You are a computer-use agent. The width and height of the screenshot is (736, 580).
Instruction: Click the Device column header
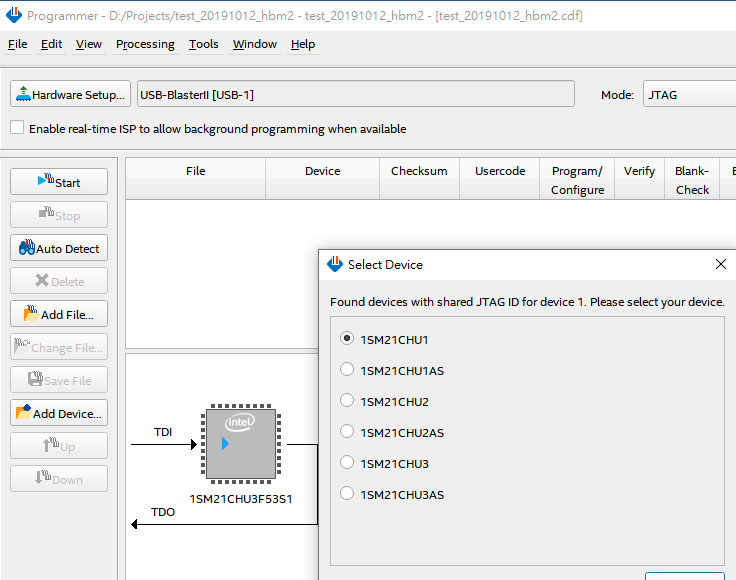point(322,179)
